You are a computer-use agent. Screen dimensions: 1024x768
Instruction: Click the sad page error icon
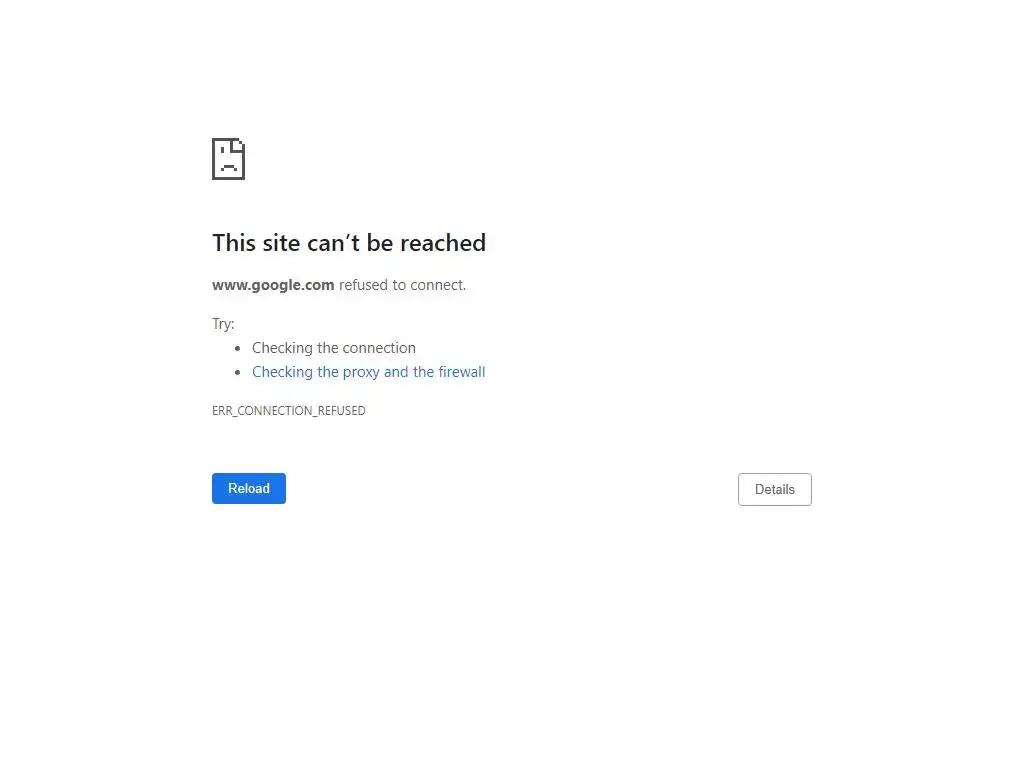[229, 159]
